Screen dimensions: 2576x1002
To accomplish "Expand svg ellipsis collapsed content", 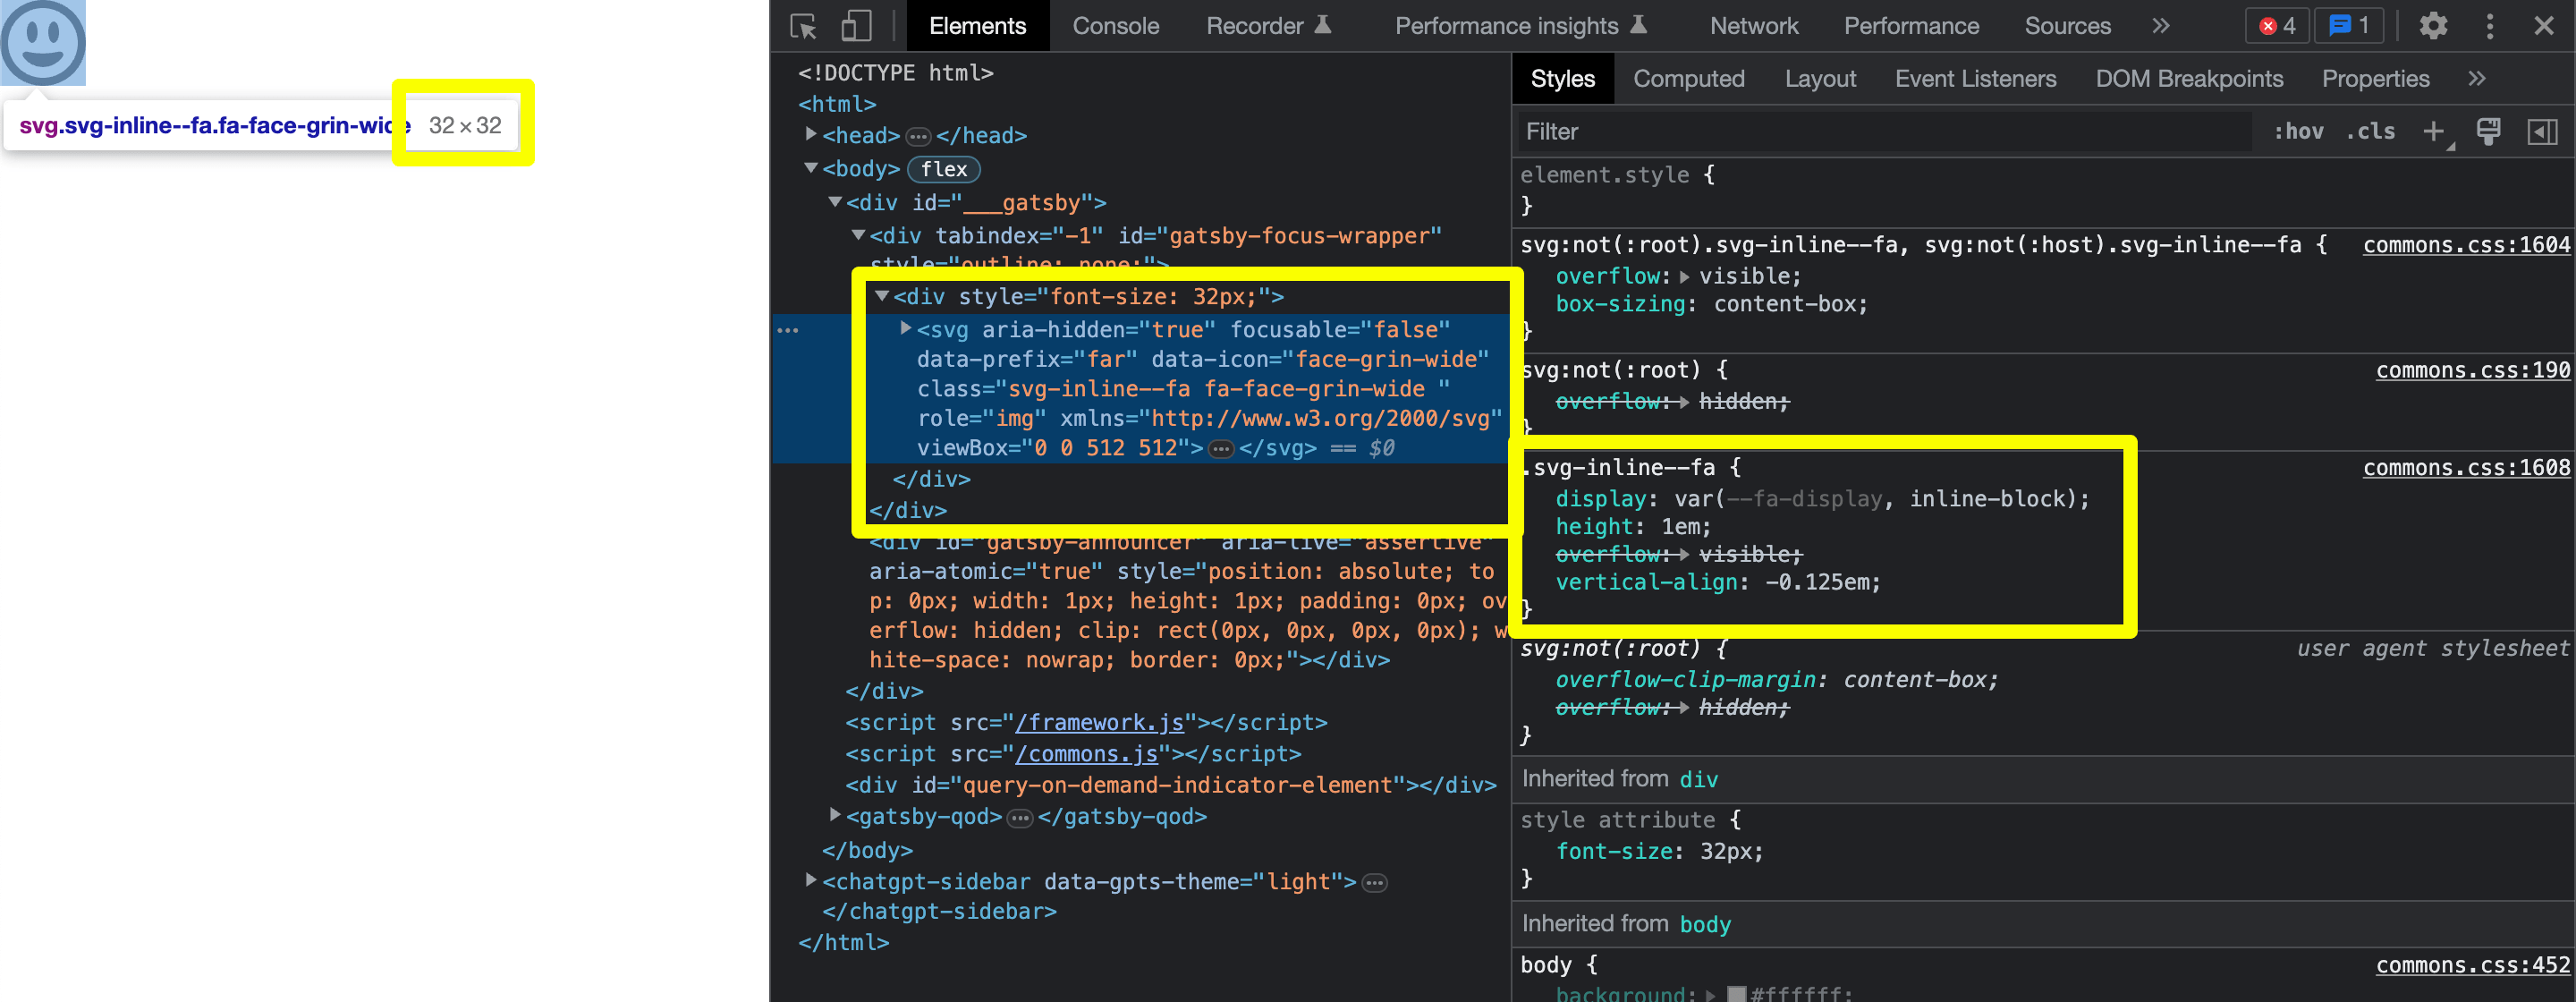I will point(1220,449).
